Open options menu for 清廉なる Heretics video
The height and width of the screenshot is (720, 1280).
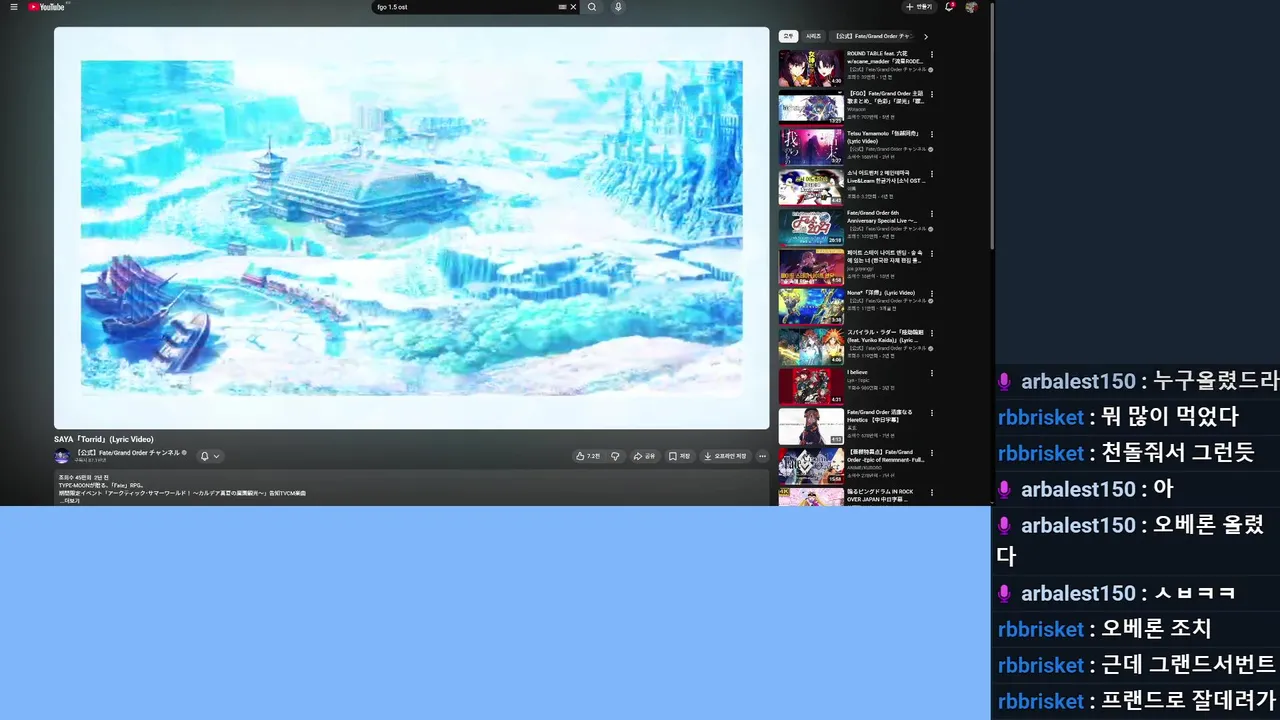(x=932, y=412)
